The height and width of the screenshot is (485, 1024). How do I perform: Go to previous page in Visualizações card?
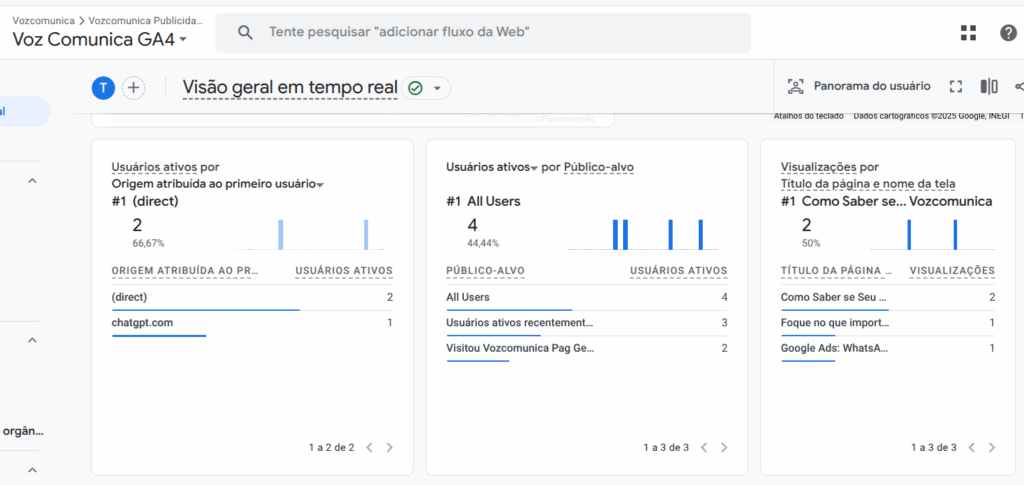coord(971,448)
